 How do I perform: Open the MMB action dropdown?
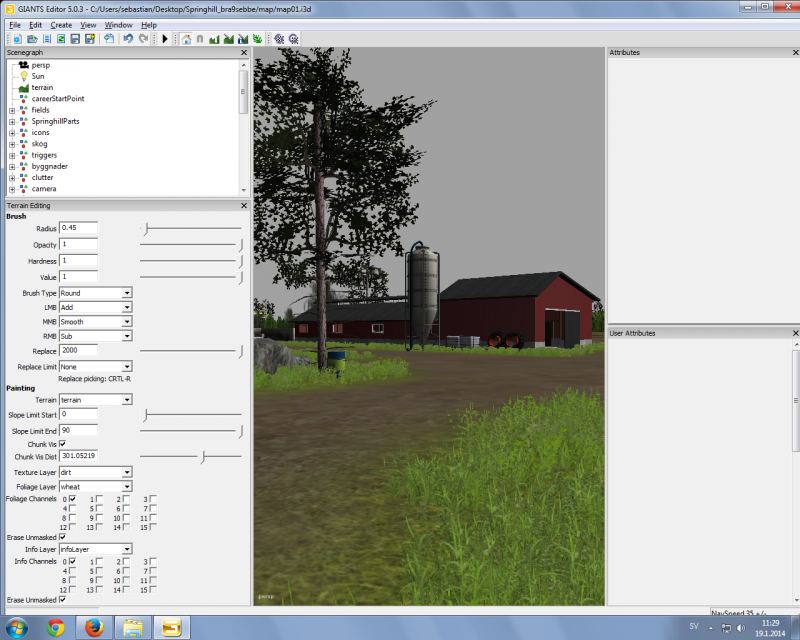96,322
